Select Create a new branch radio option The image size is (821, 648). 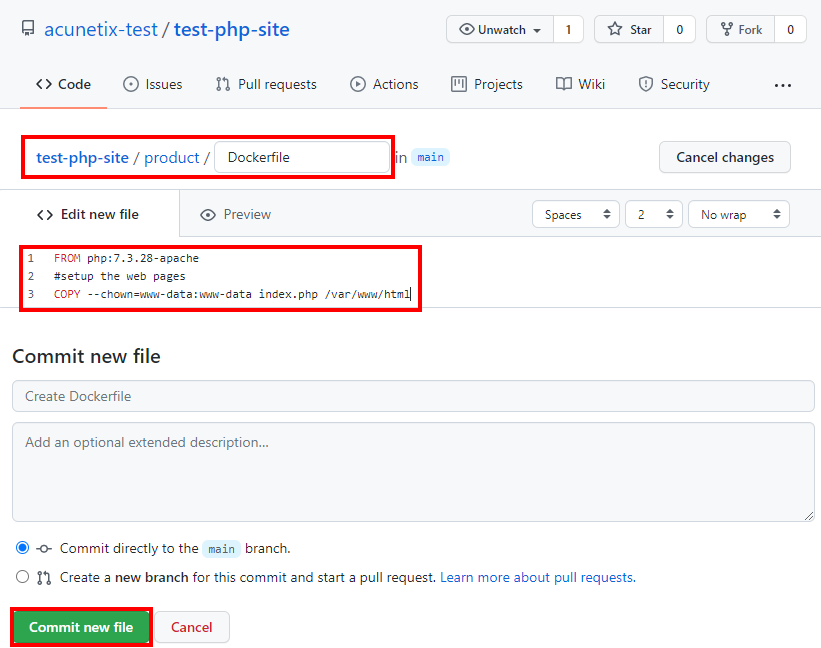click(x=23, y=577)
